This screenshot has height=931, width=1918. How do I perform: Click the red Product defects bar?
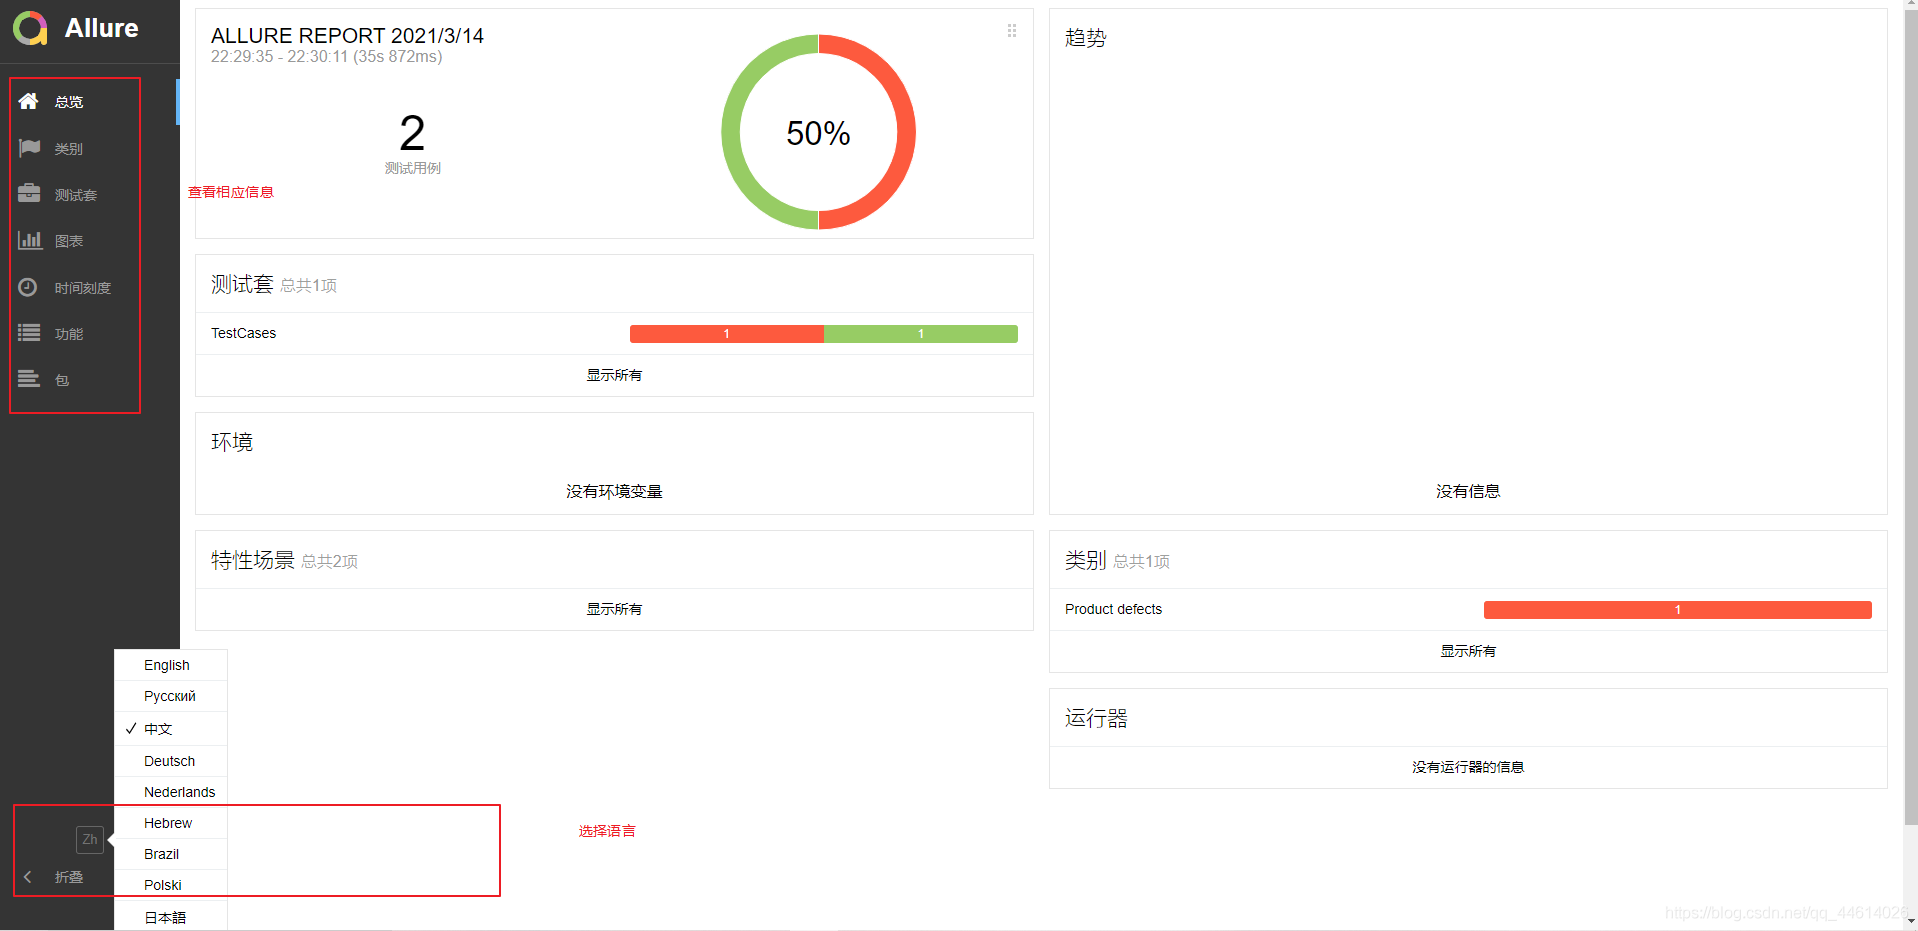click(1678, 610)
